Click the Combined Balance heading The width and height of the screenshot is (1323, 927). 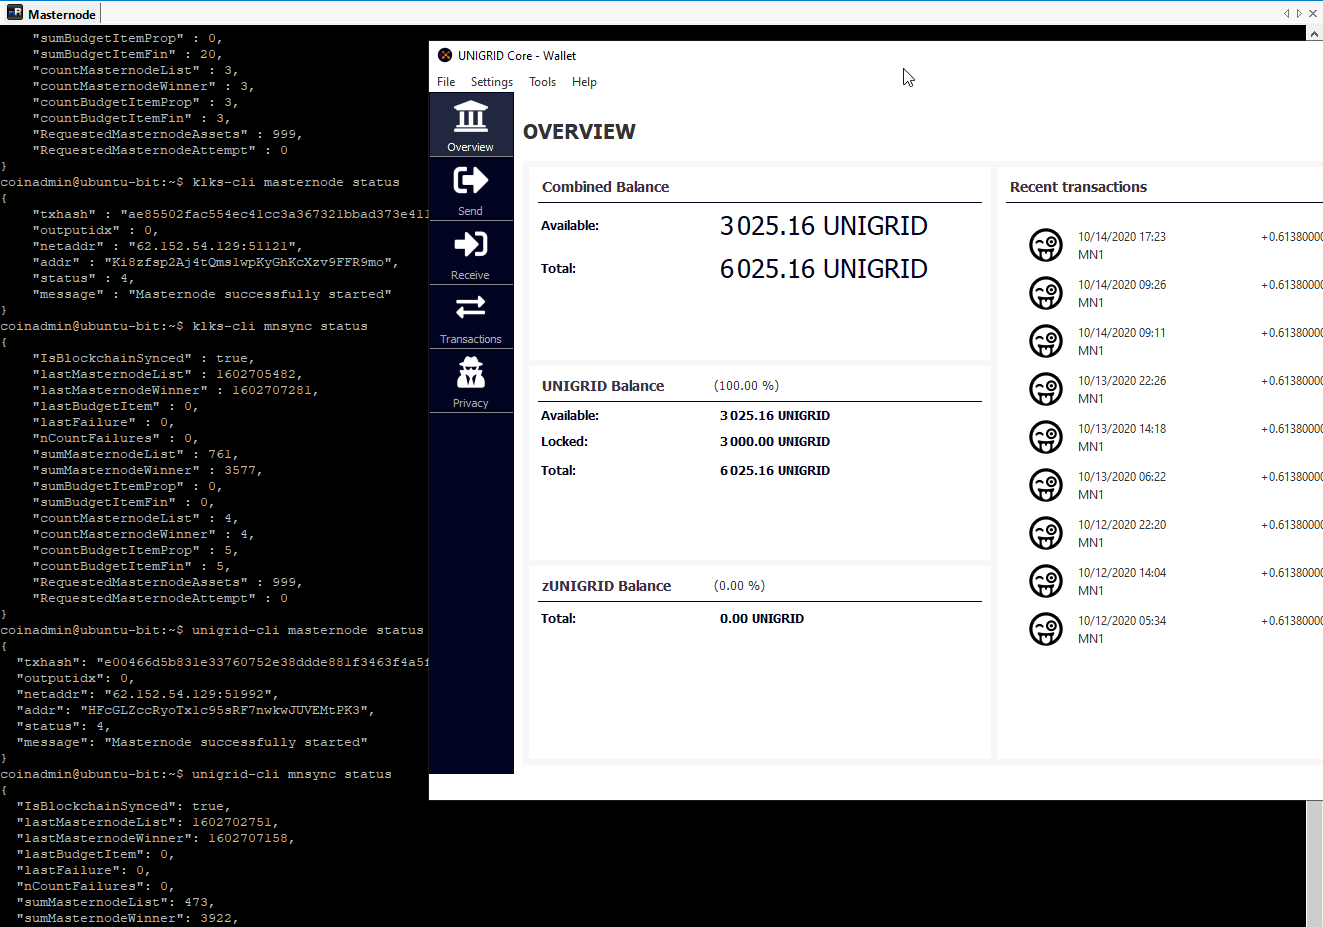coord(606,187)
